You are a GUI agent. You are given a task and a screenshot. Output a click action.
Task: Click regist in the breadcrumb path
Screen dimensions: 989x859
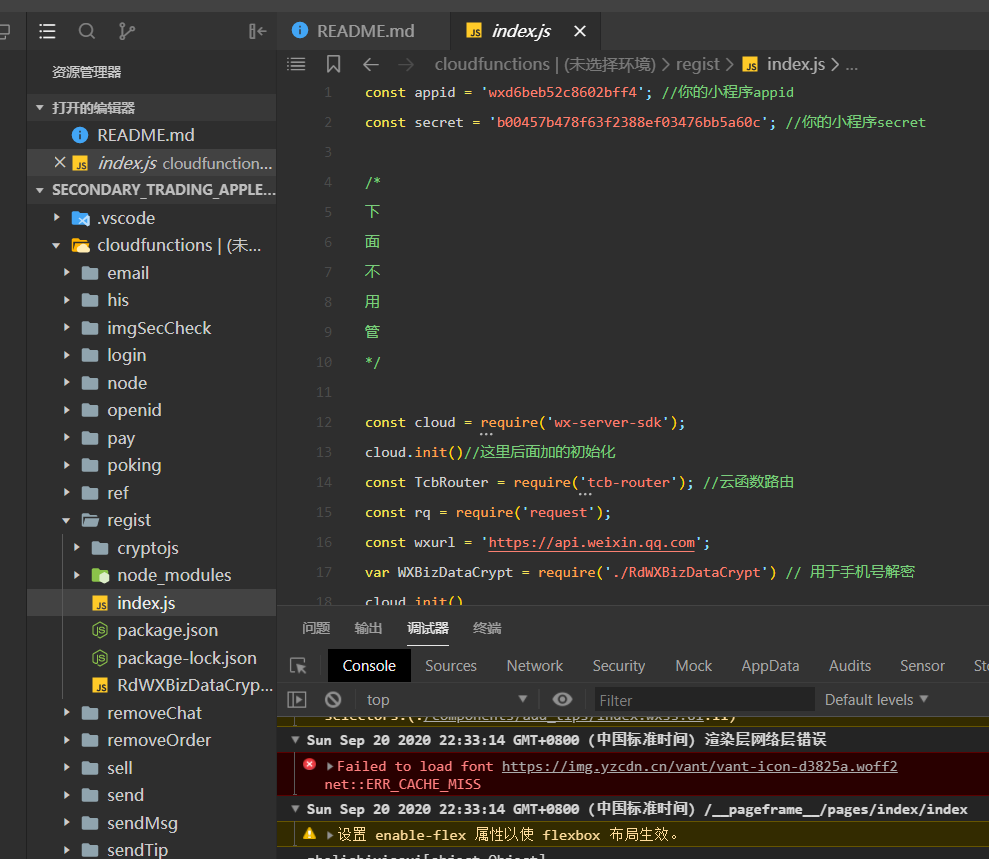tap(698, 64)
